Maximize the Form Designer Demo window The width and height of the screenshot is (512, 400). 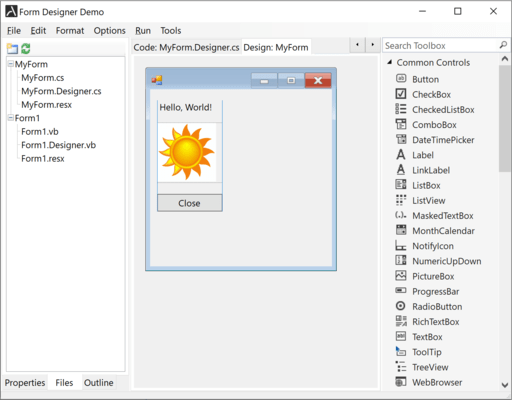(x=458, y=11)
